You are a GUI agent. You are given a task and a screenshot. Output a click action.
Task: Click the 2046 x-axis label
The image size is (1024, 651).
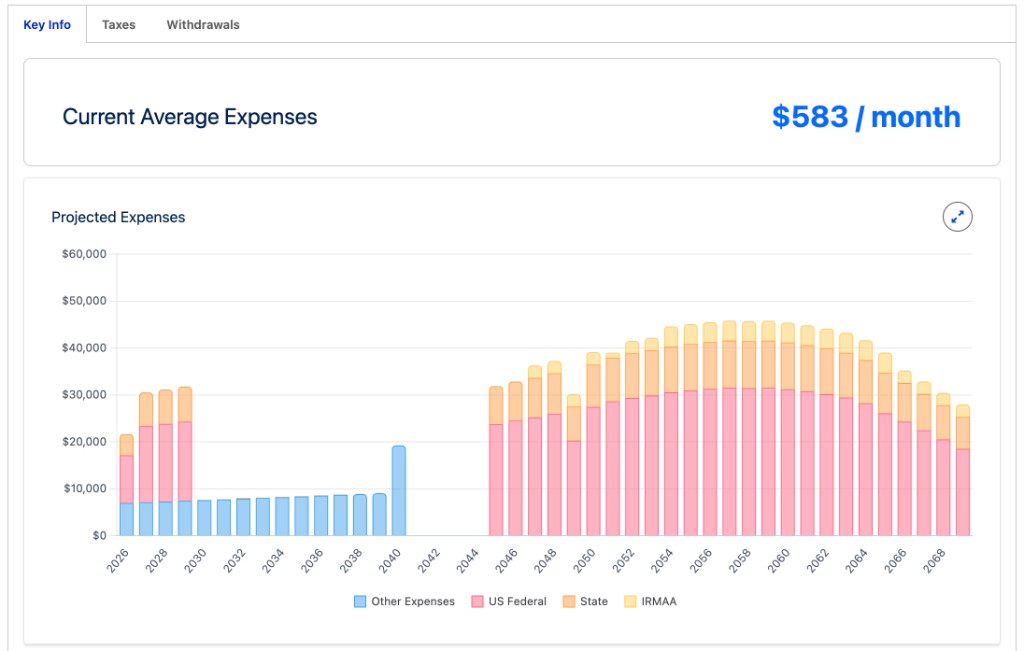pyautogui.click(x=506, y=561)
